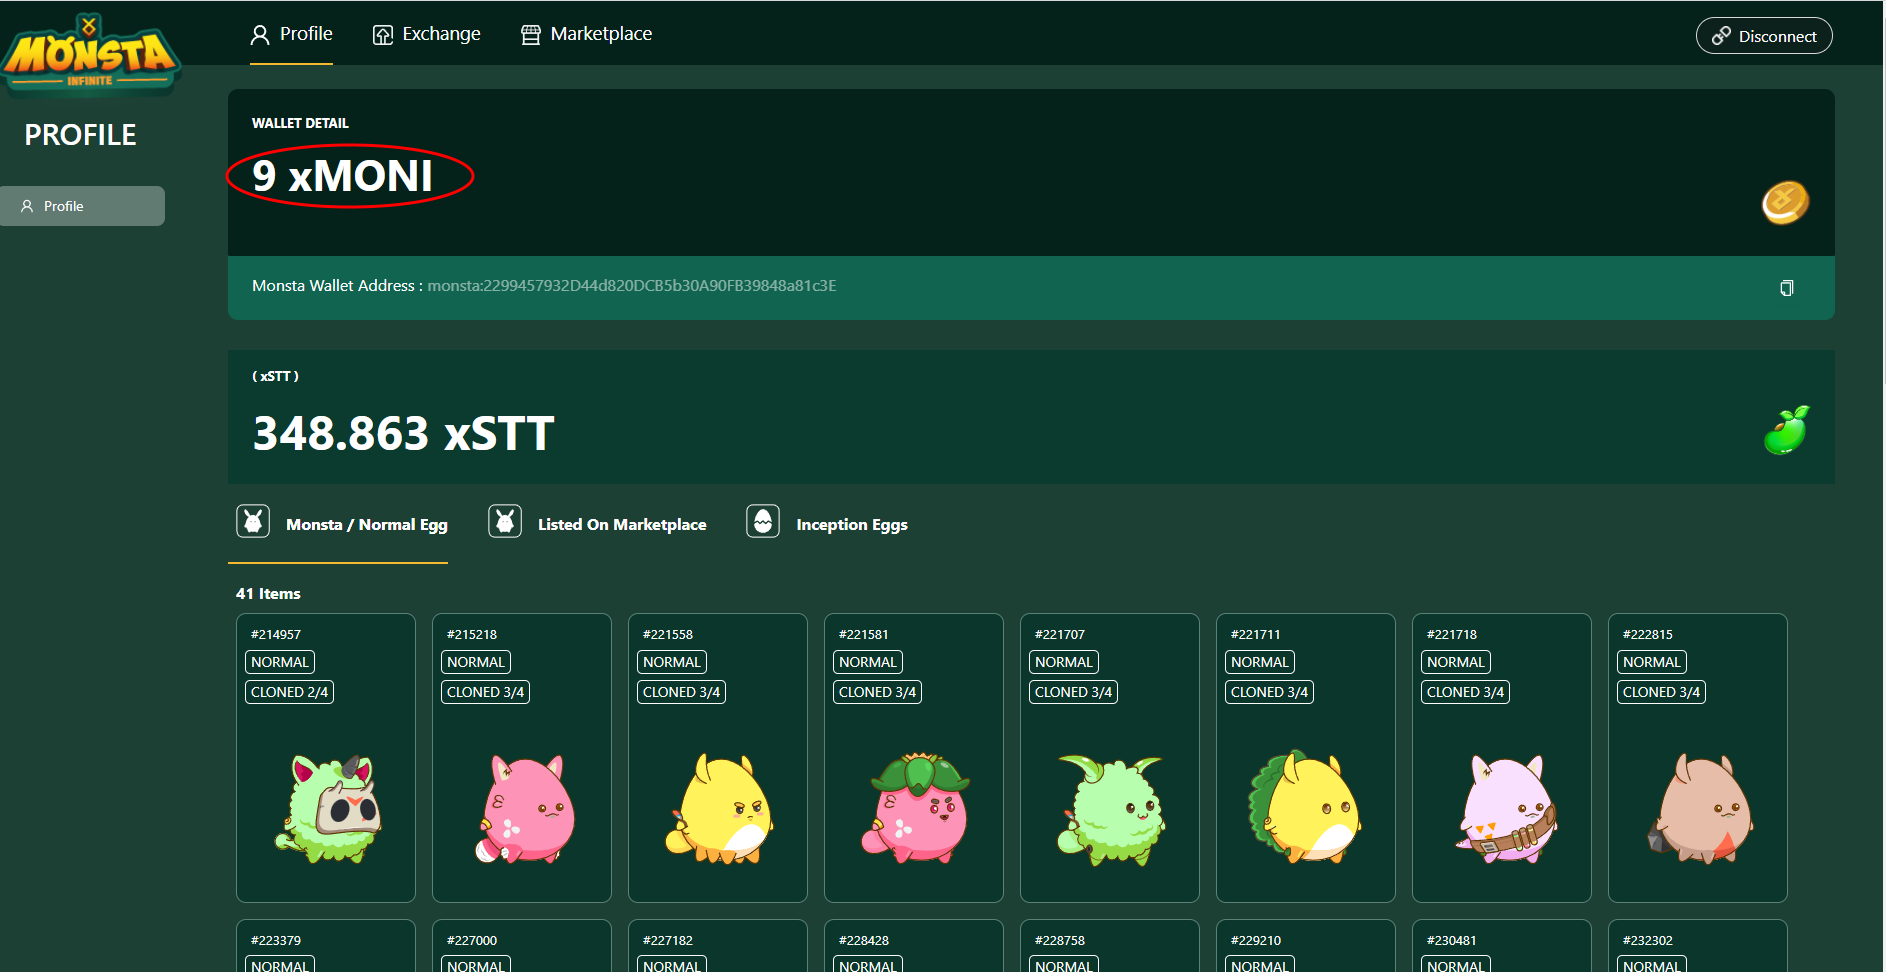Click the Monsta / Normal Egg monsta icon
This screenshot has height=972, width=1886.
pyautogui.click(x=253, y=521)
